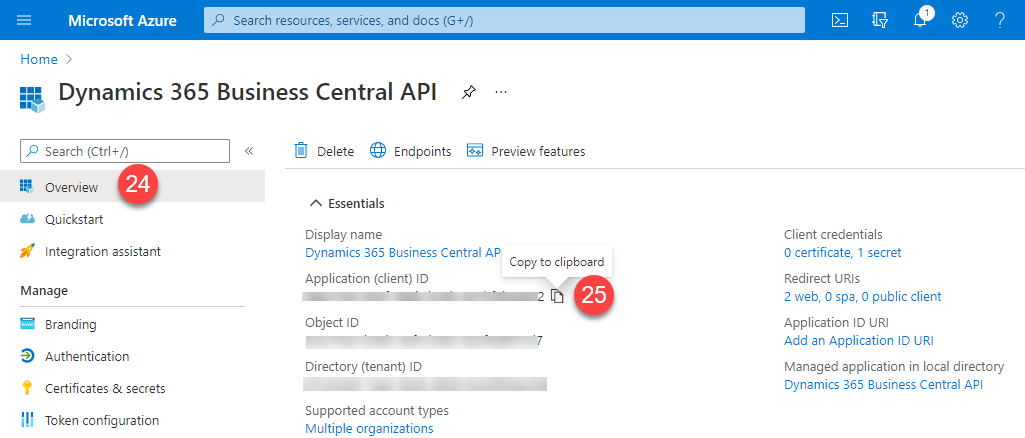Click the Delete trash icon
Screen dimensions: 1025x438
coord(301,151)
